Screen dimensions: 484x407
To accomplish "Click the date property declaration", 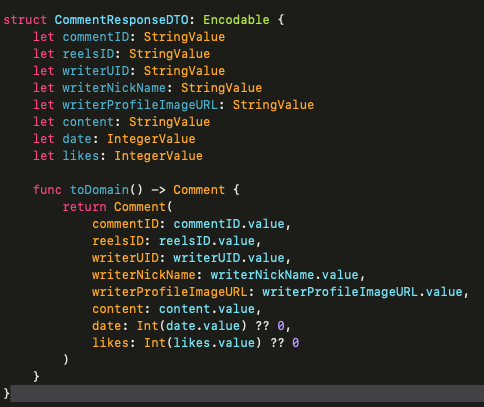I will click(77, 139).
